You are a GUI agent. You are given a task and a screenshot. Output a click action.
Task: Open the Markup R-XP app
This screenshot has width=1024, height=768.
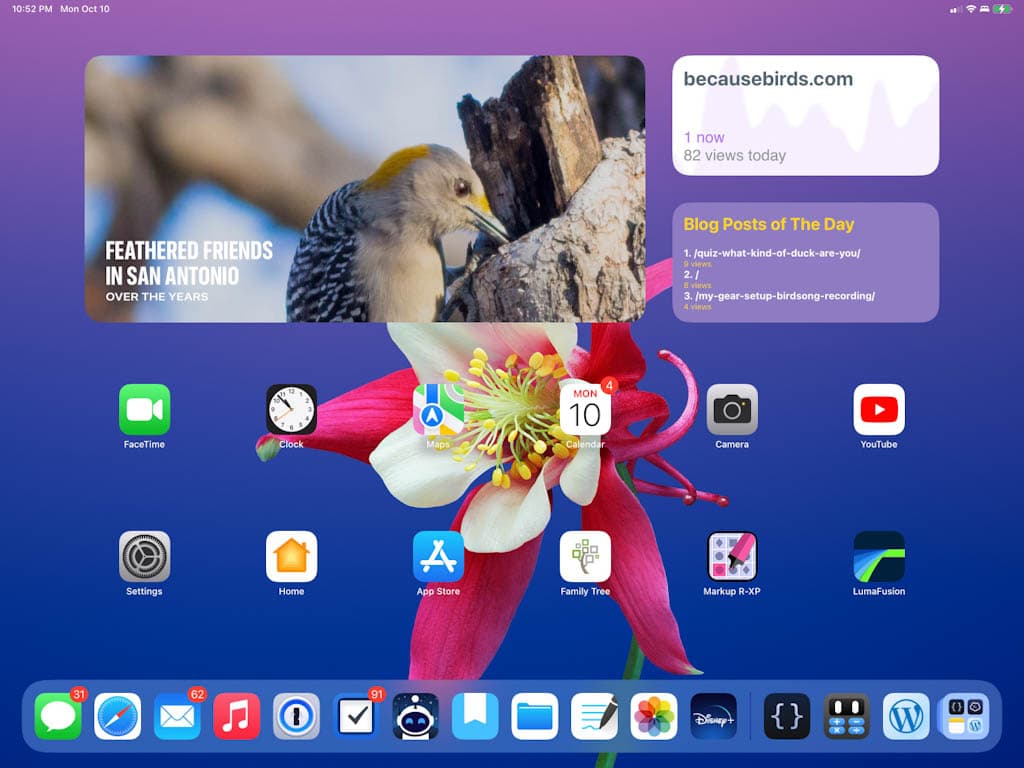[732, 556]
